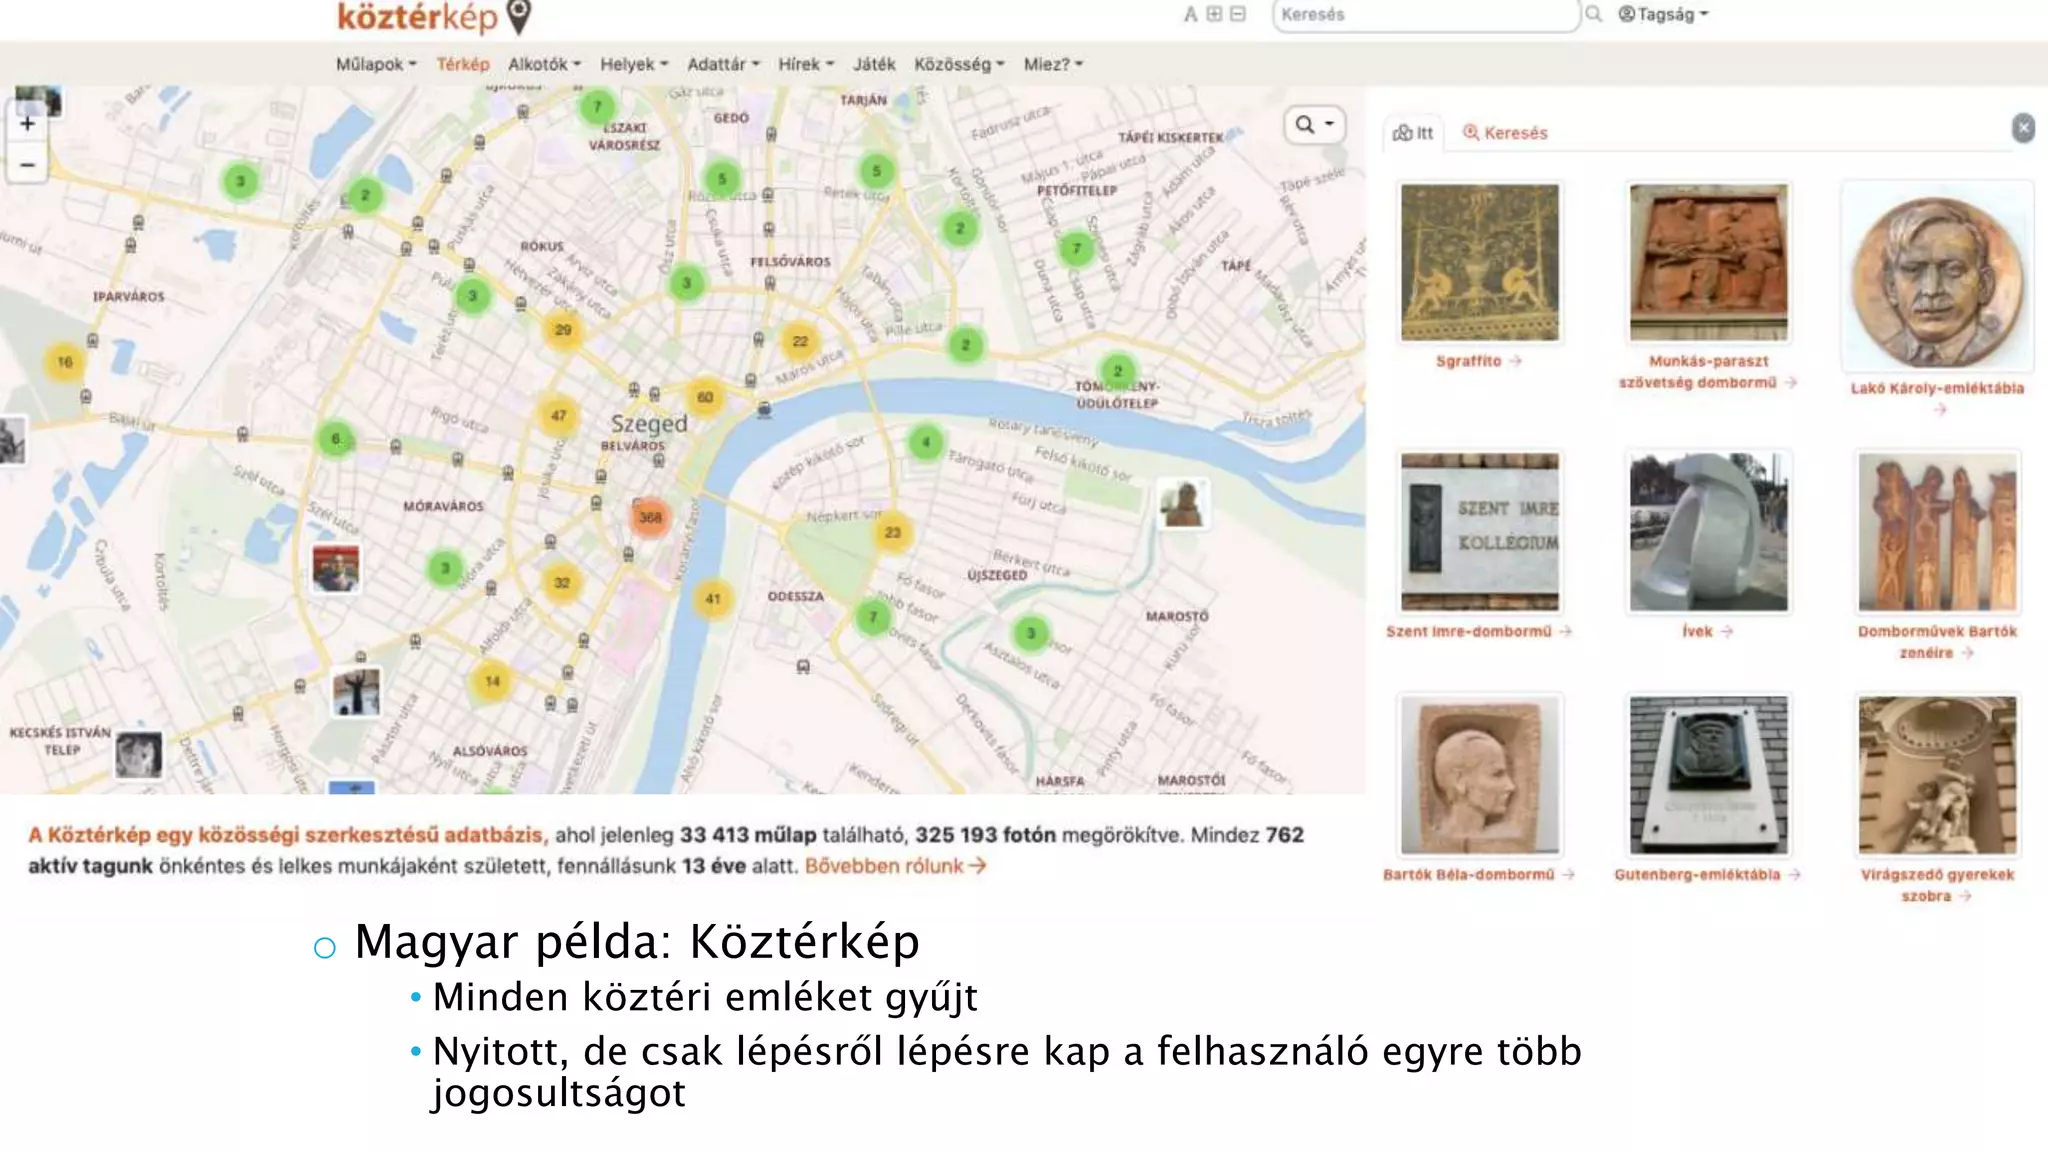Open the Ívek link
The image size is (2048, 1152).
coord(1707,631)
